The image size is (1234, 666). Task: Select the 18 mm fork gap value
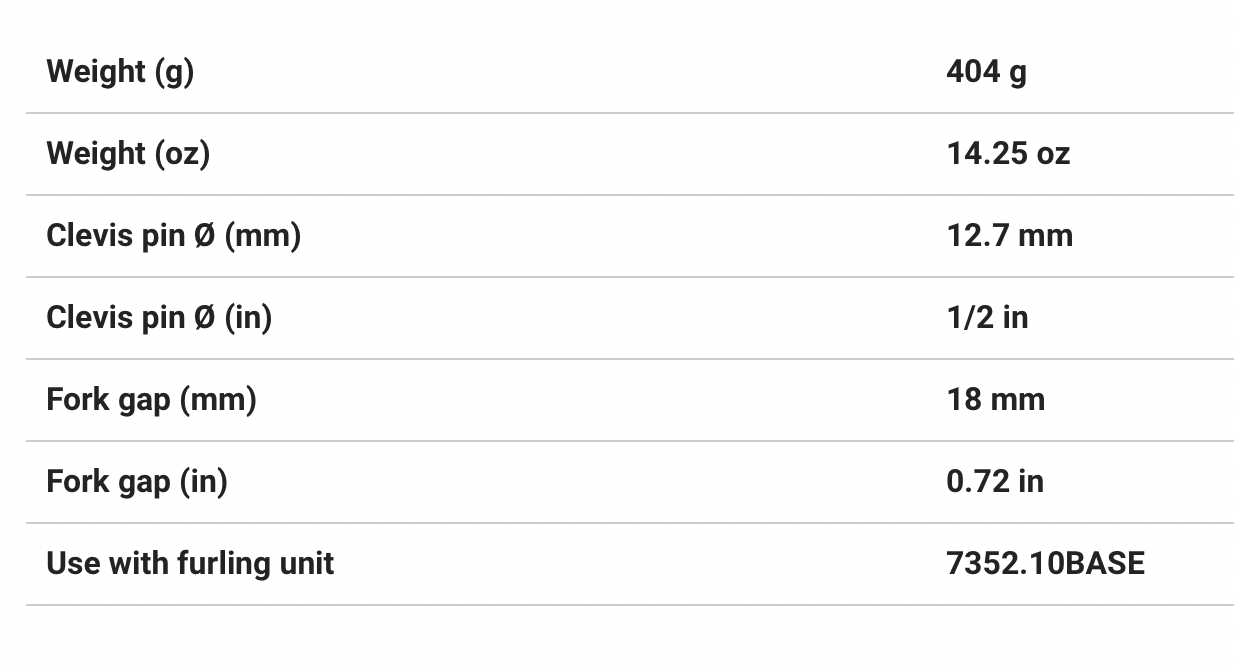point(995,400)
